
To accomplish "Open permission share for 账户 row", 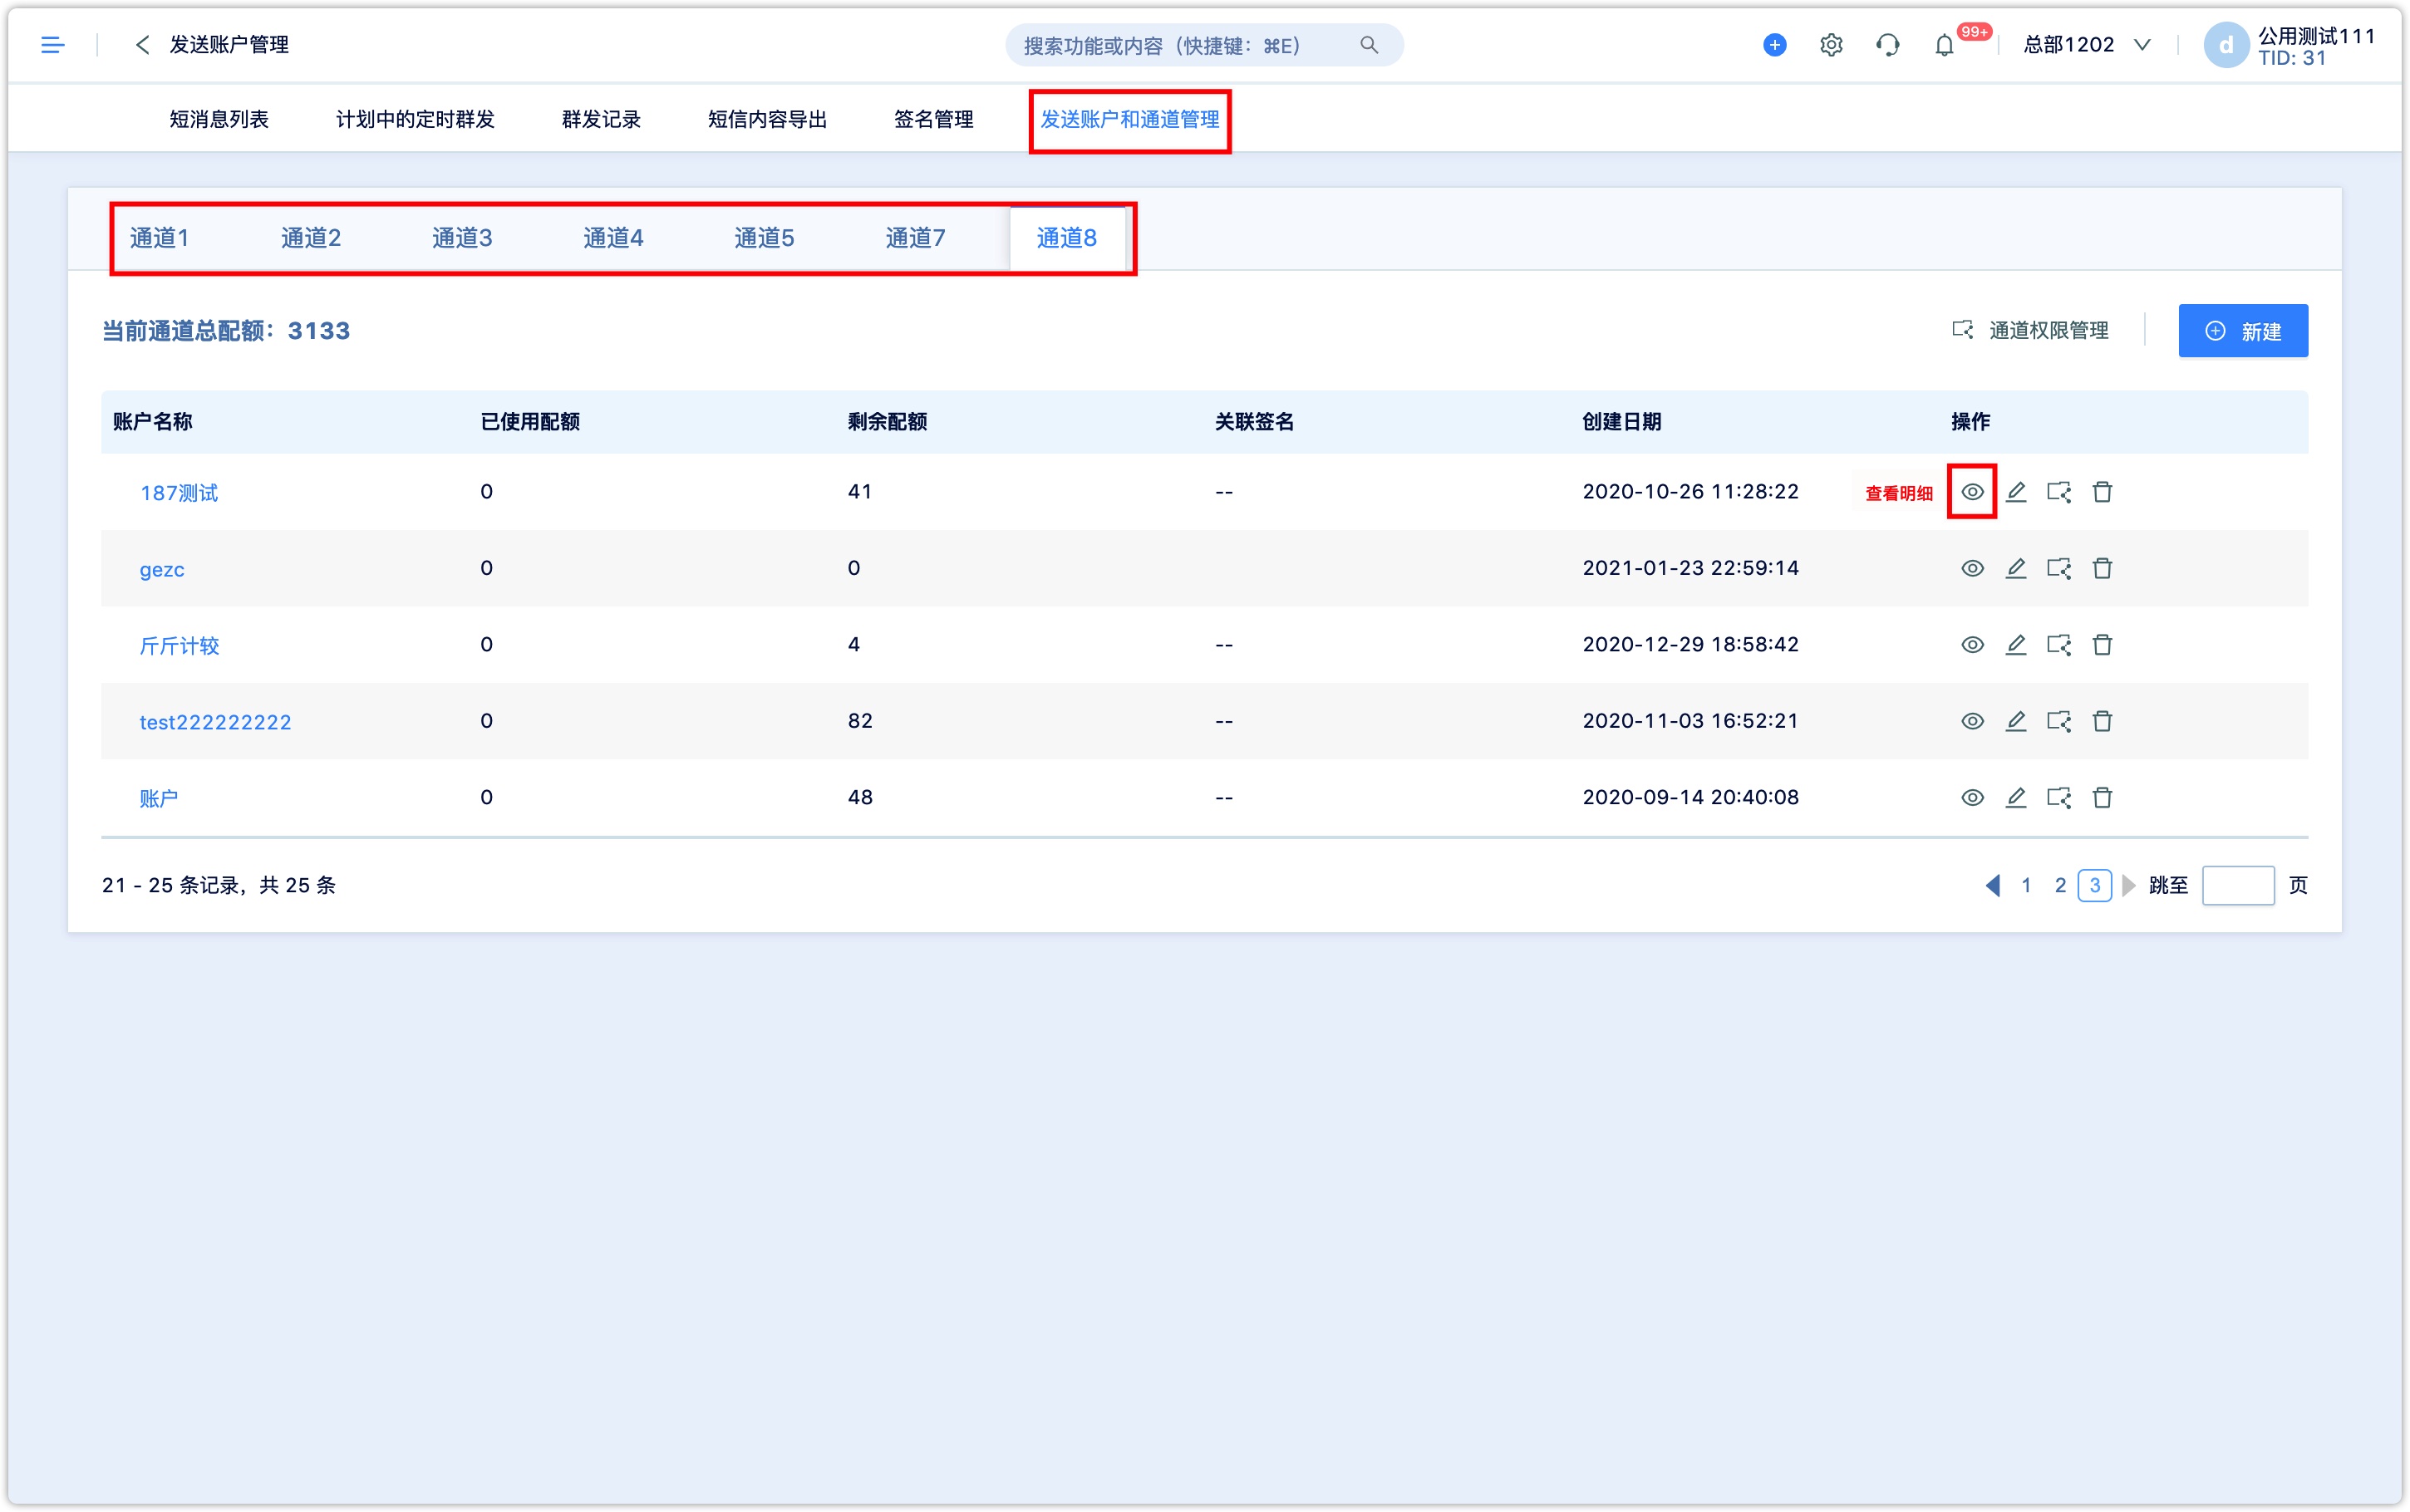I will (2058, 797).
